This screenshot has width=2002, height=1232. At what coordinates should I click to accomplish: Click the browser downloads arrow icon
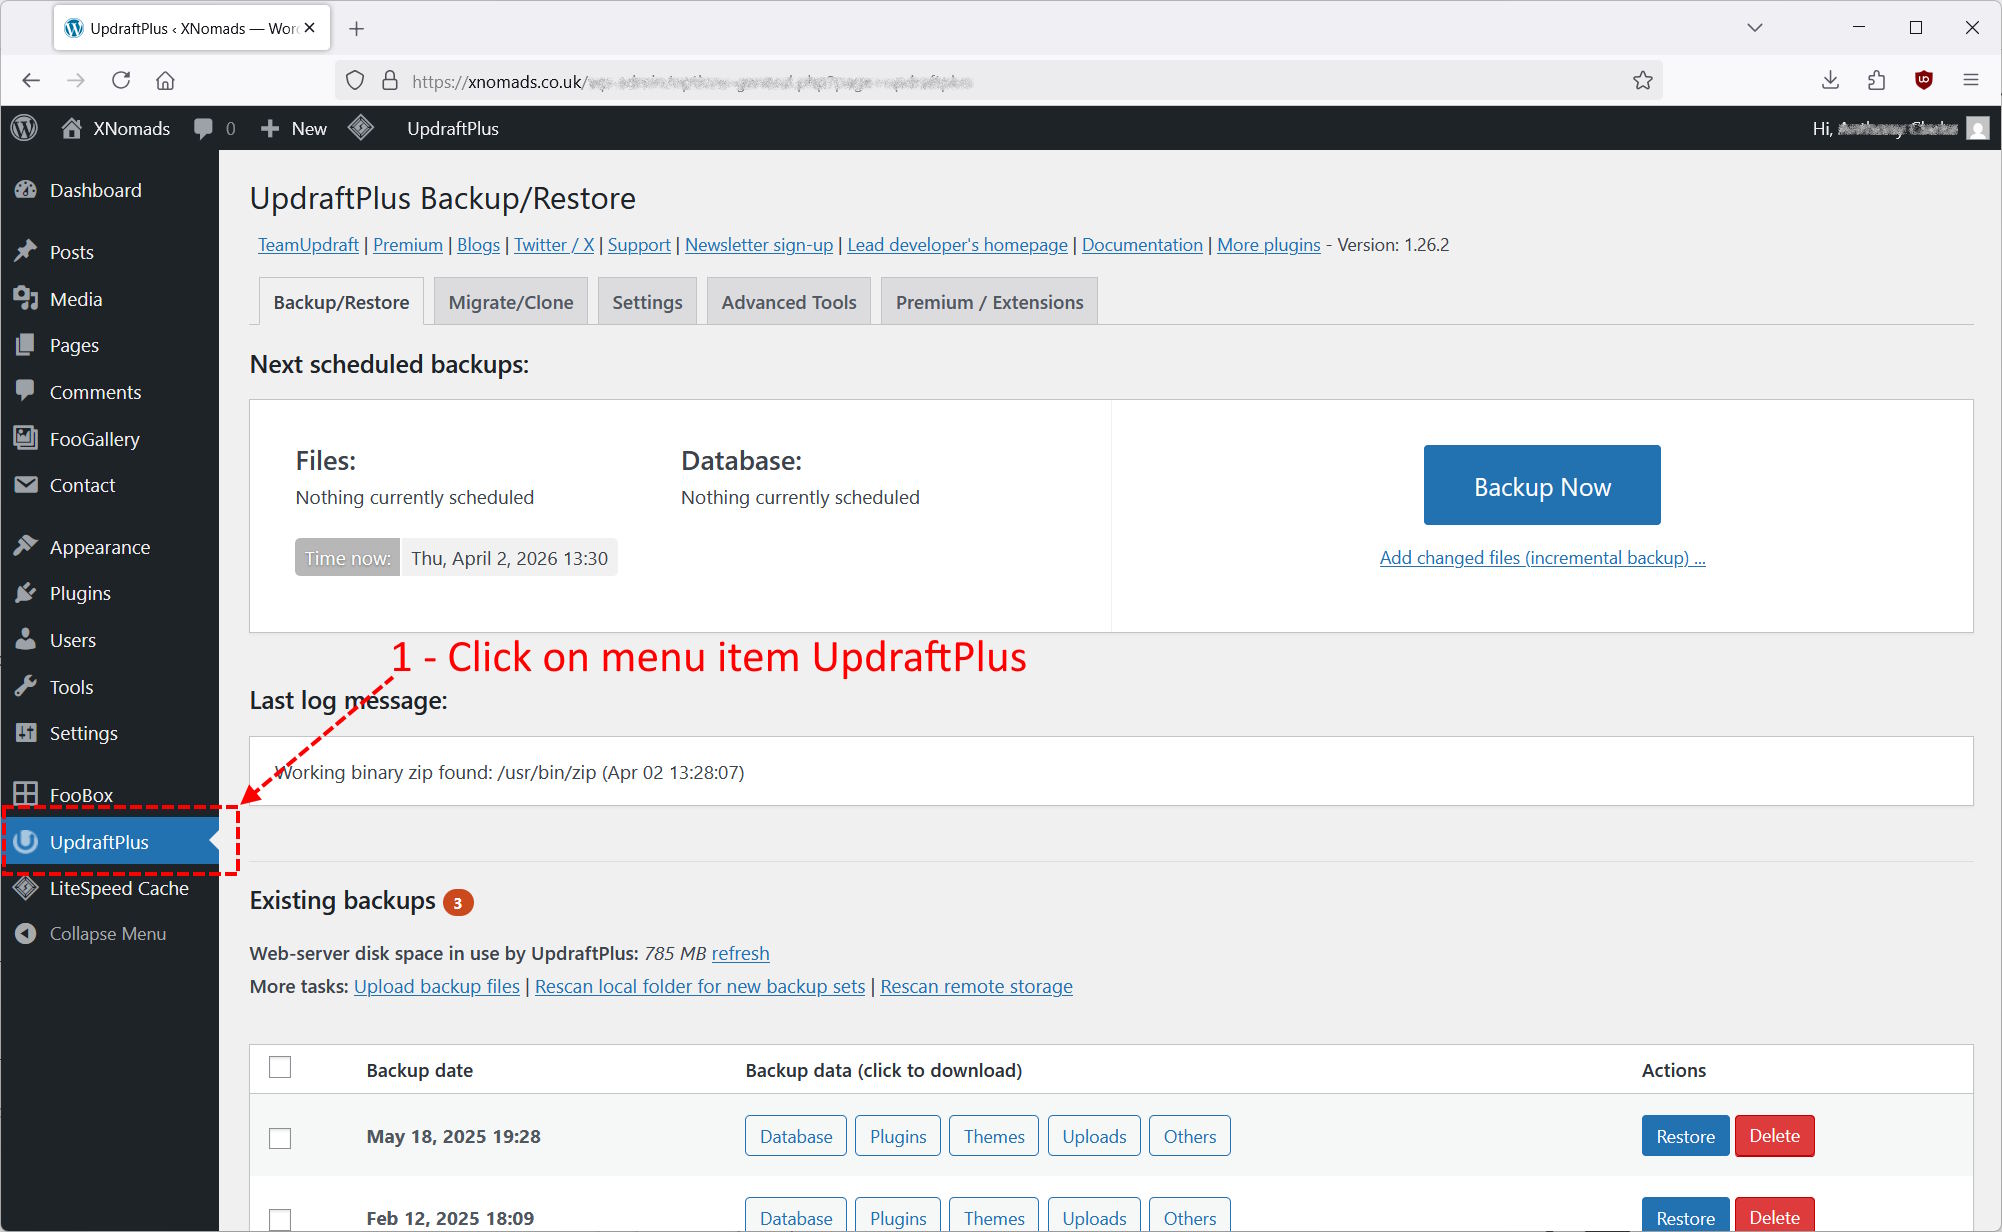(1830, 81)
